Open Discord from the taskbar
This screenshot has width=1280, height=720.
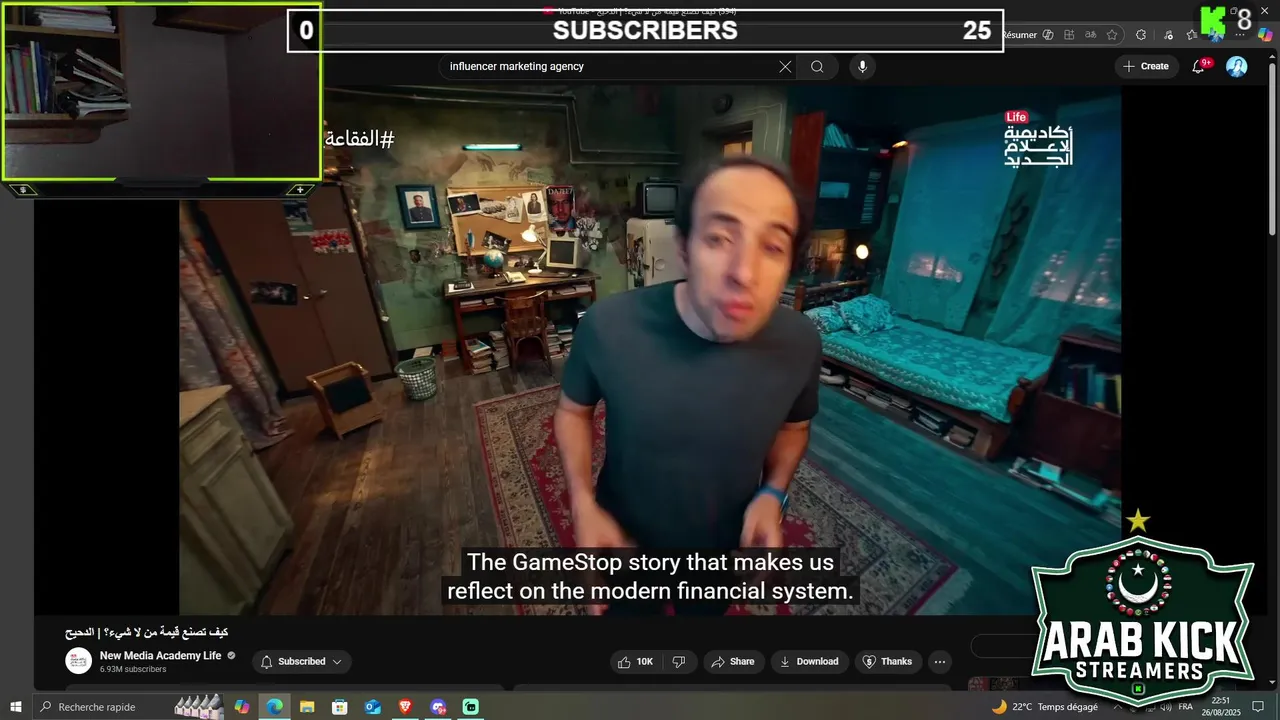(x=438, y=707)
